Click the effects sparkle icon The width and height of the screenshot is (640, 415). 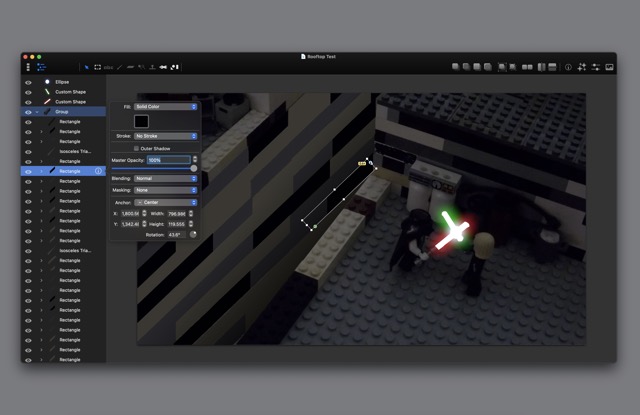point(582,67)
